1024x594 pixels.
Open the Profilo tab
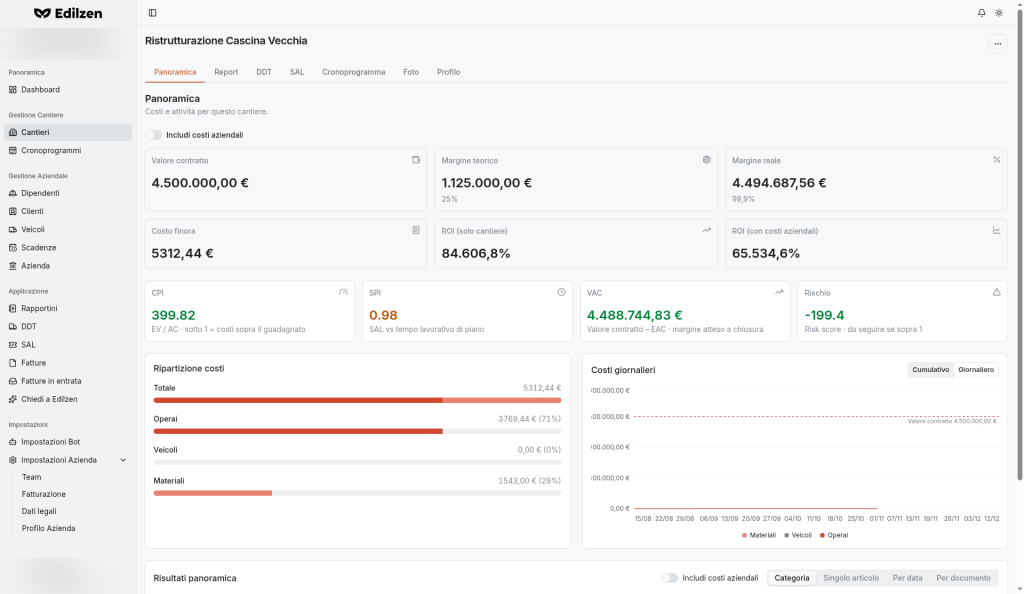click(x=449, y=72)
